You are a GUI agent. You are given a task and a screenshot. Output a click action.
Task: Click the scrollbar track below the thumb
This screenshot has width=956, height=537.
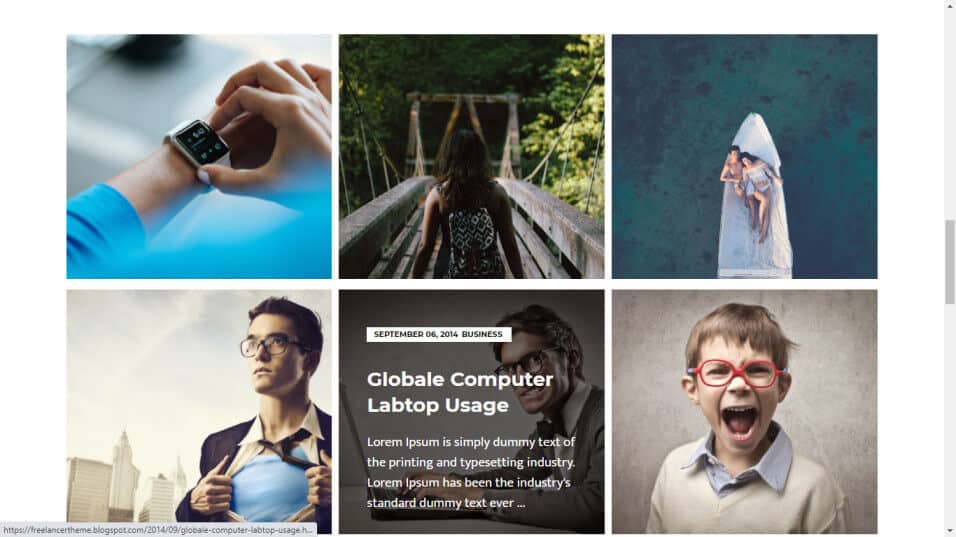[x=950, y=414]
